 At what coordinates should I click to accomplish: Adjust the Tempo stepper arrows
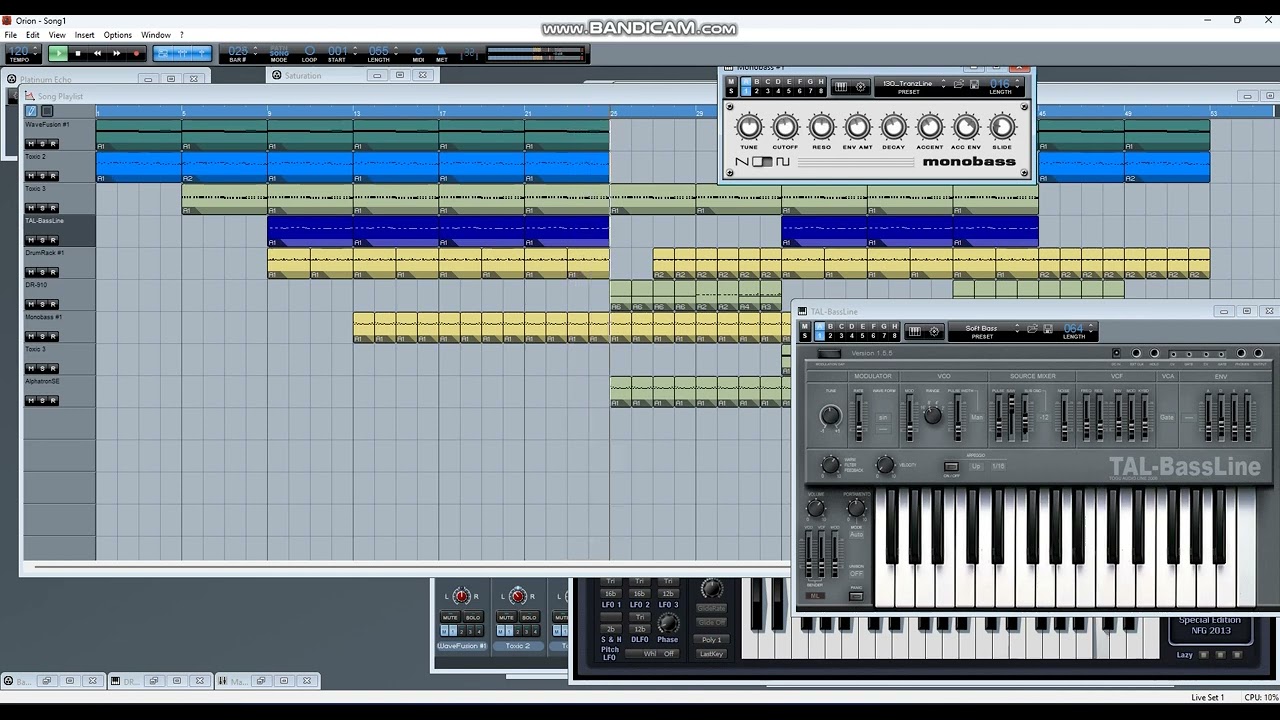click(35, 50)
